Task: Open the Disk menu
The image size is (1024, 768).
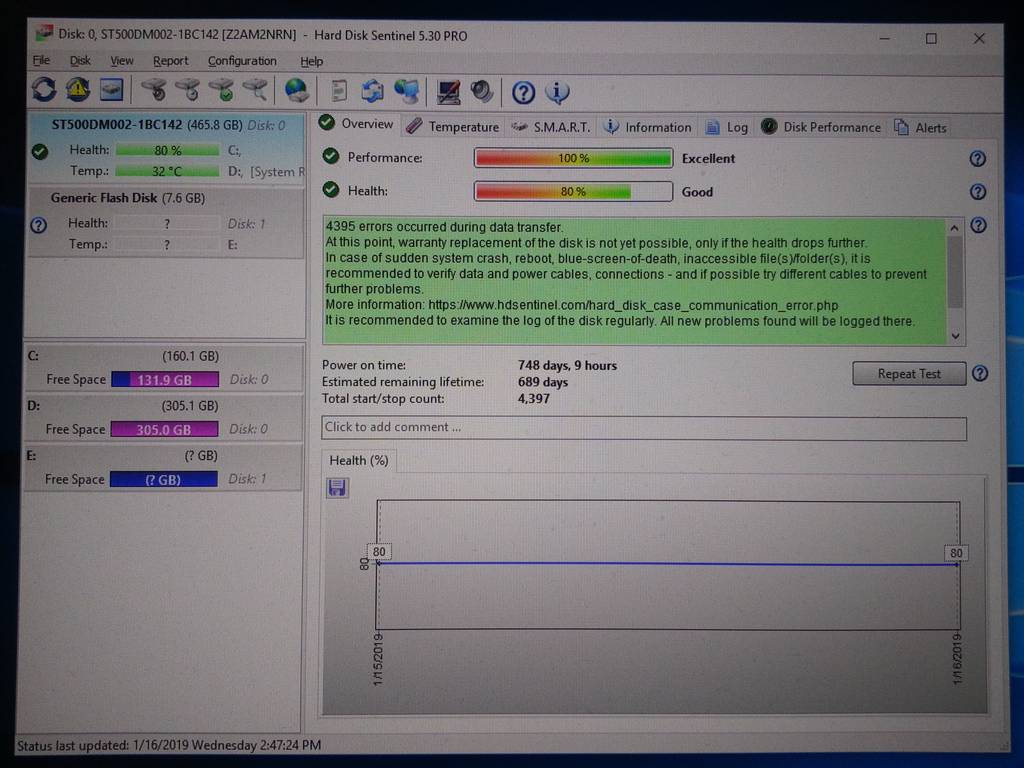Action: [80, 60]
